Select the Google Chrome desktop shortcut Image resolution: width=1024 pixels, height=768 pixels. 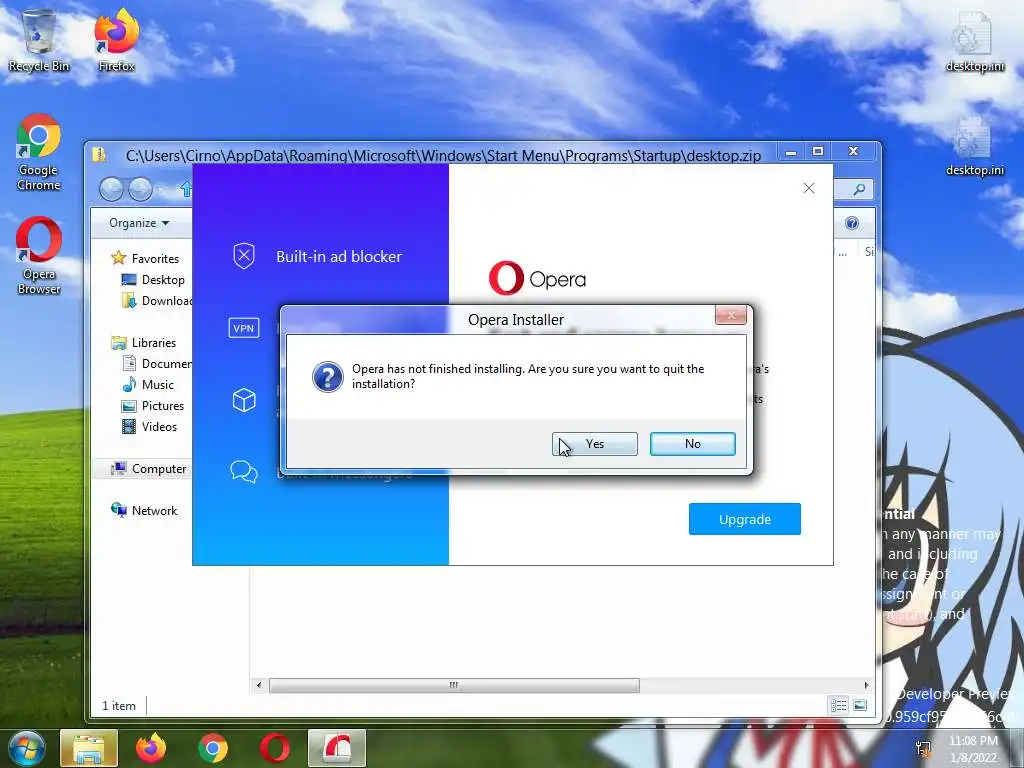pos(39,153)
